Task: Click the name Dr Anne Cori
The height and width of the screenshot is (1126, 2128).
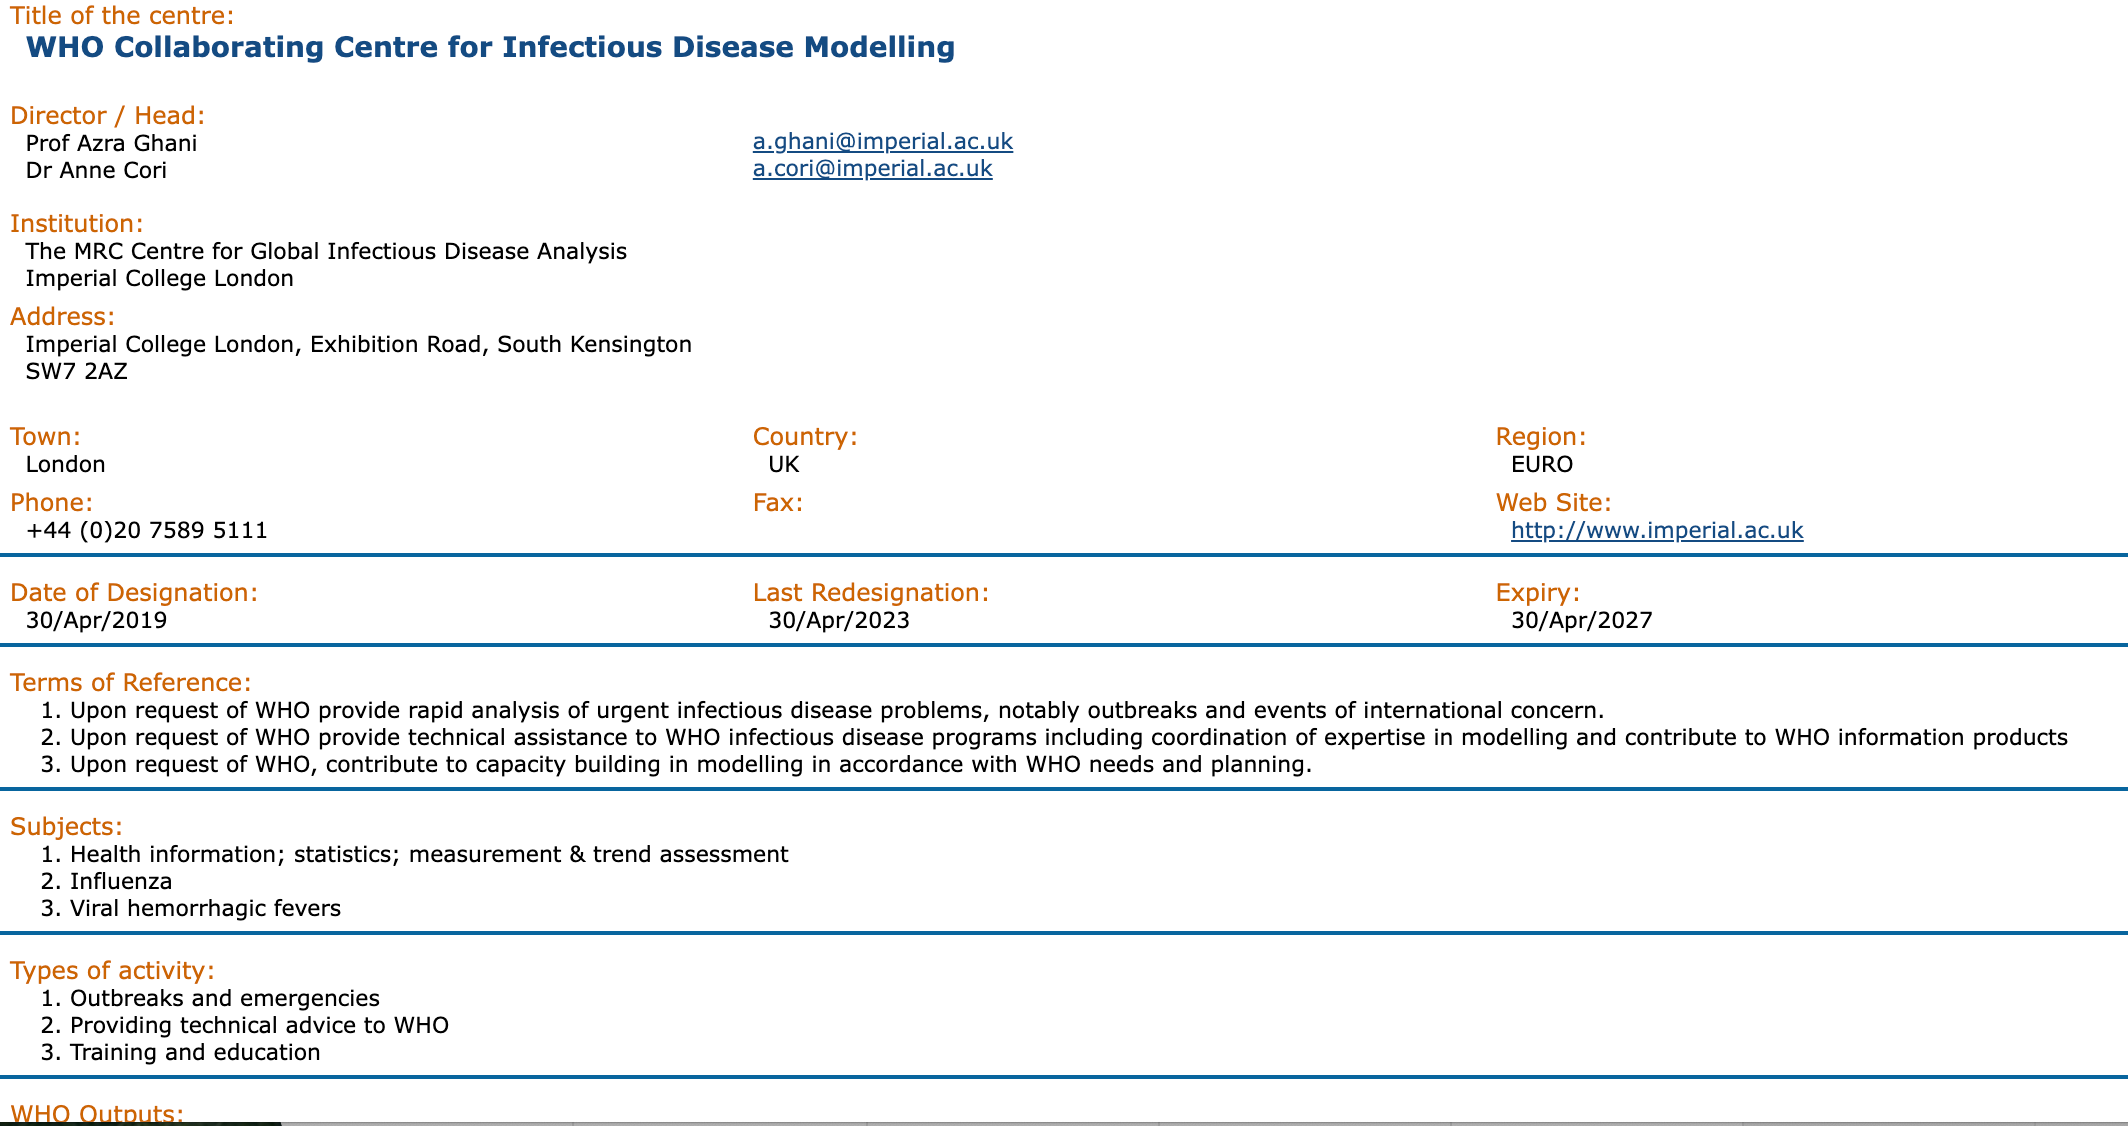Action: click(96, 171)
